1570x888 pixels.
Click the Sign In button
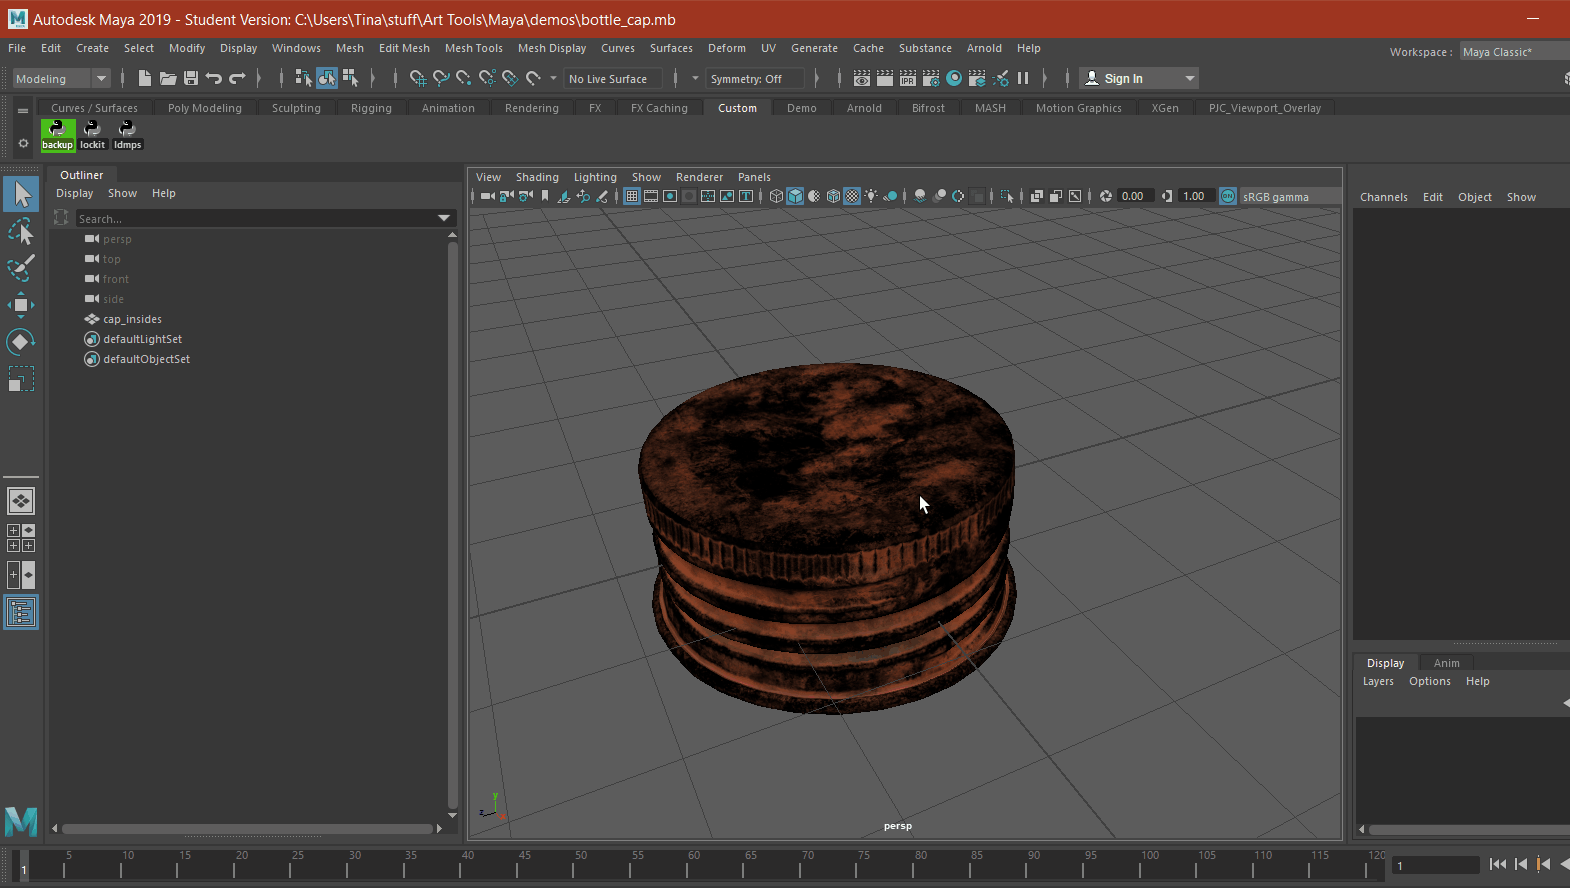click(x=1139, y=78)
